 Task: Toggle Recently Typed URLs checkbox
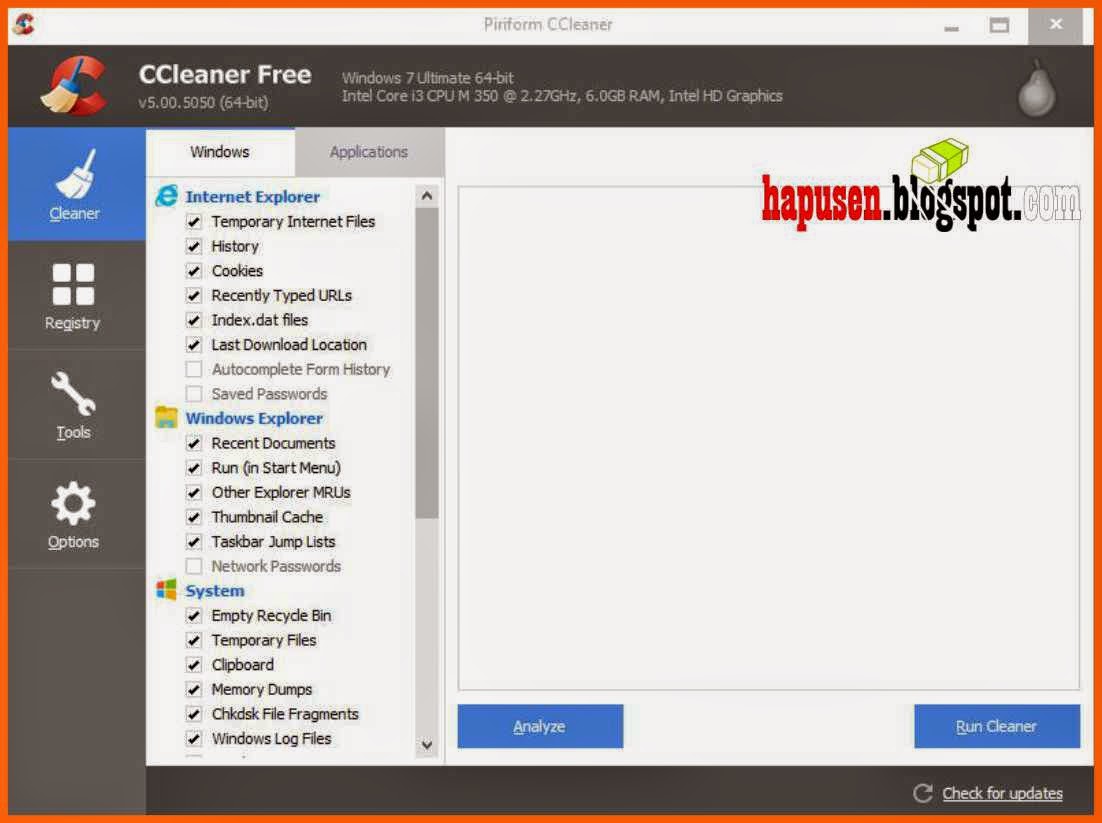tap(194, 296)
